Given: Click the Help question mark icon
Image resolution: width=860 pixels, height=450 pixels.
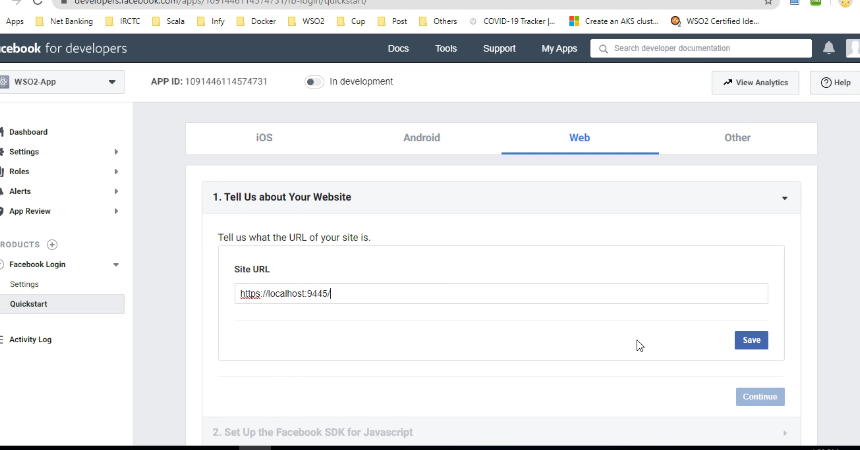Looking at the screenshot, I should [x=826, y=82].
